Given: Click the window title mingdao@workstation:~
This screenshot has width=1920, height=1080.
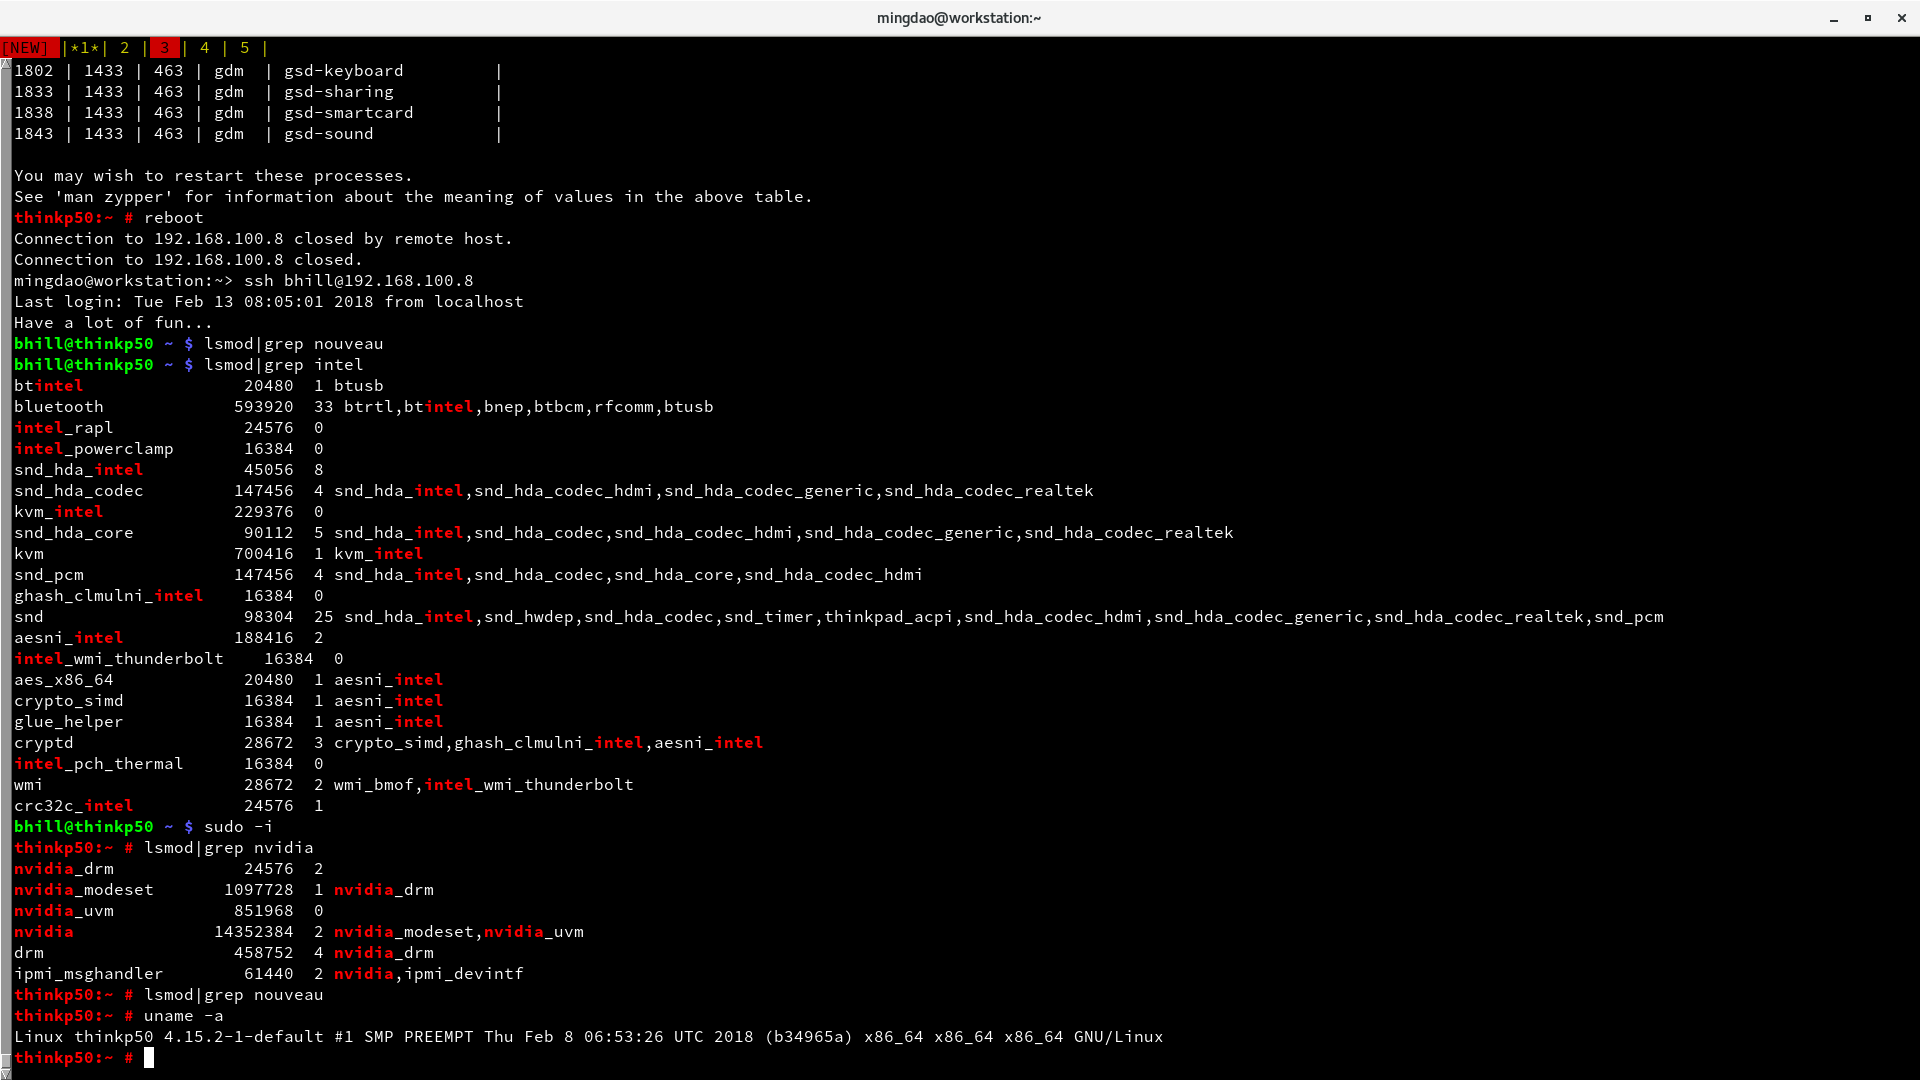Looking at the screenshot, I should 959,18.
